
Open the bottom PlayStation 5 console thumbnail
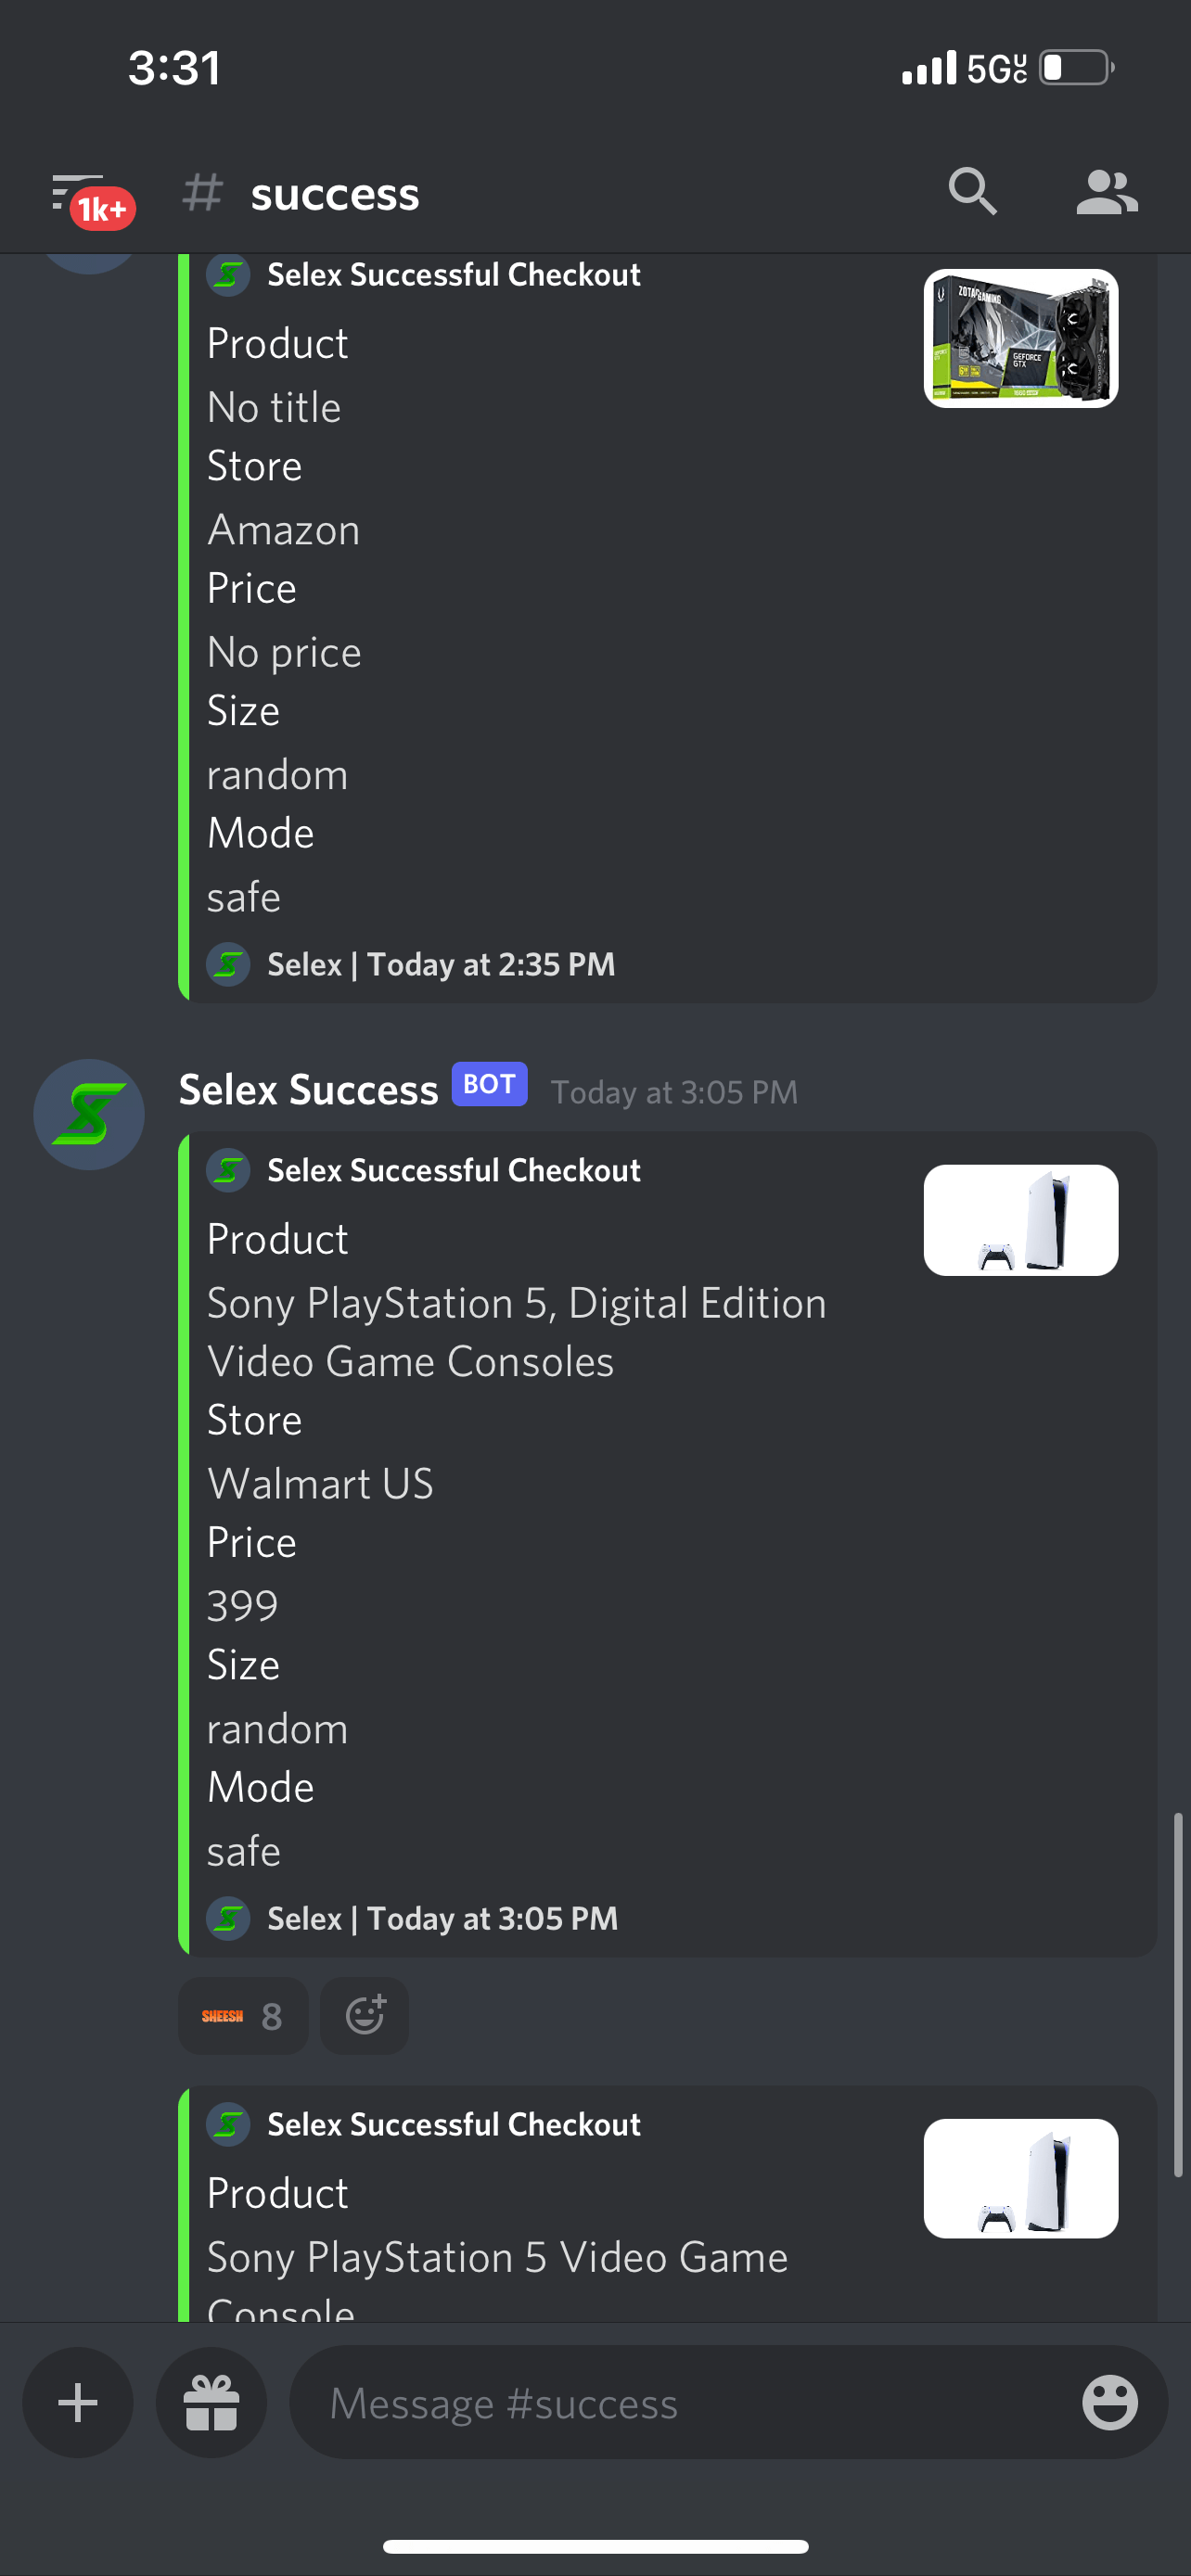pyautogui.click(x=1020, y=2178)
